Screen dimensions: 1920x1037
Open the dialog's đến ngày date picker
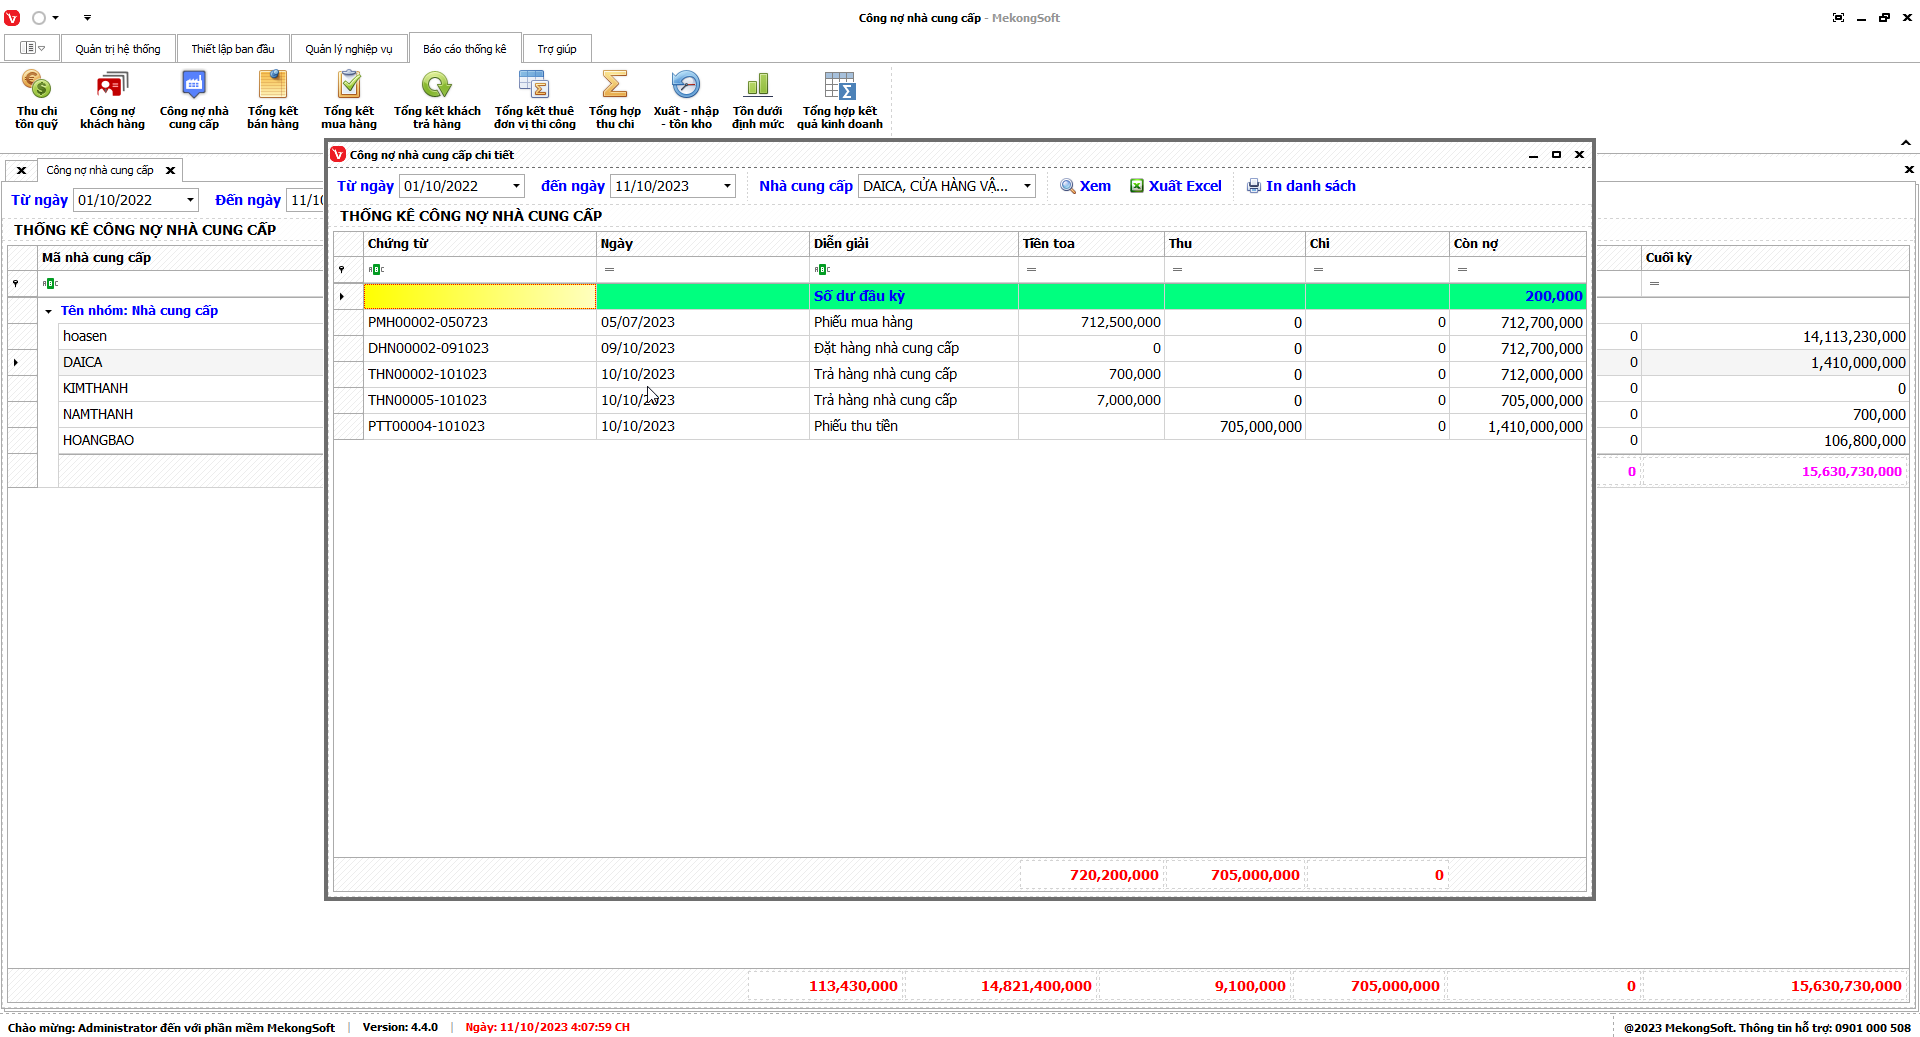pyautogui.click(x=727, y=186)
